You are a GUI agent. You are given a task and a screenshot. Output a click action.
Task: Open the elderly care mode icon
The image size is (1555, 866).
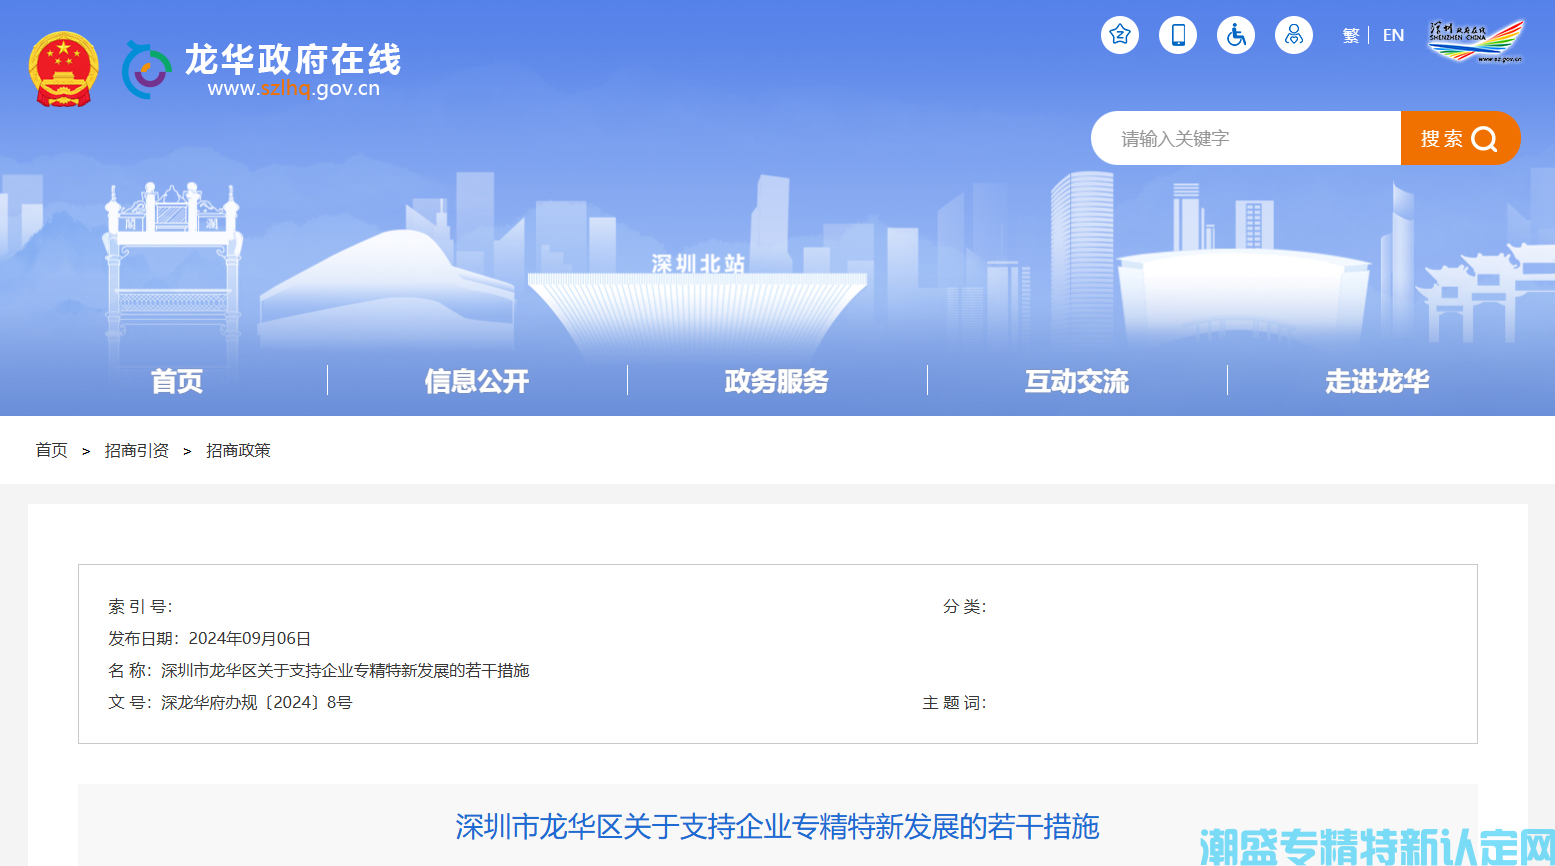[x=1294, y=35]
